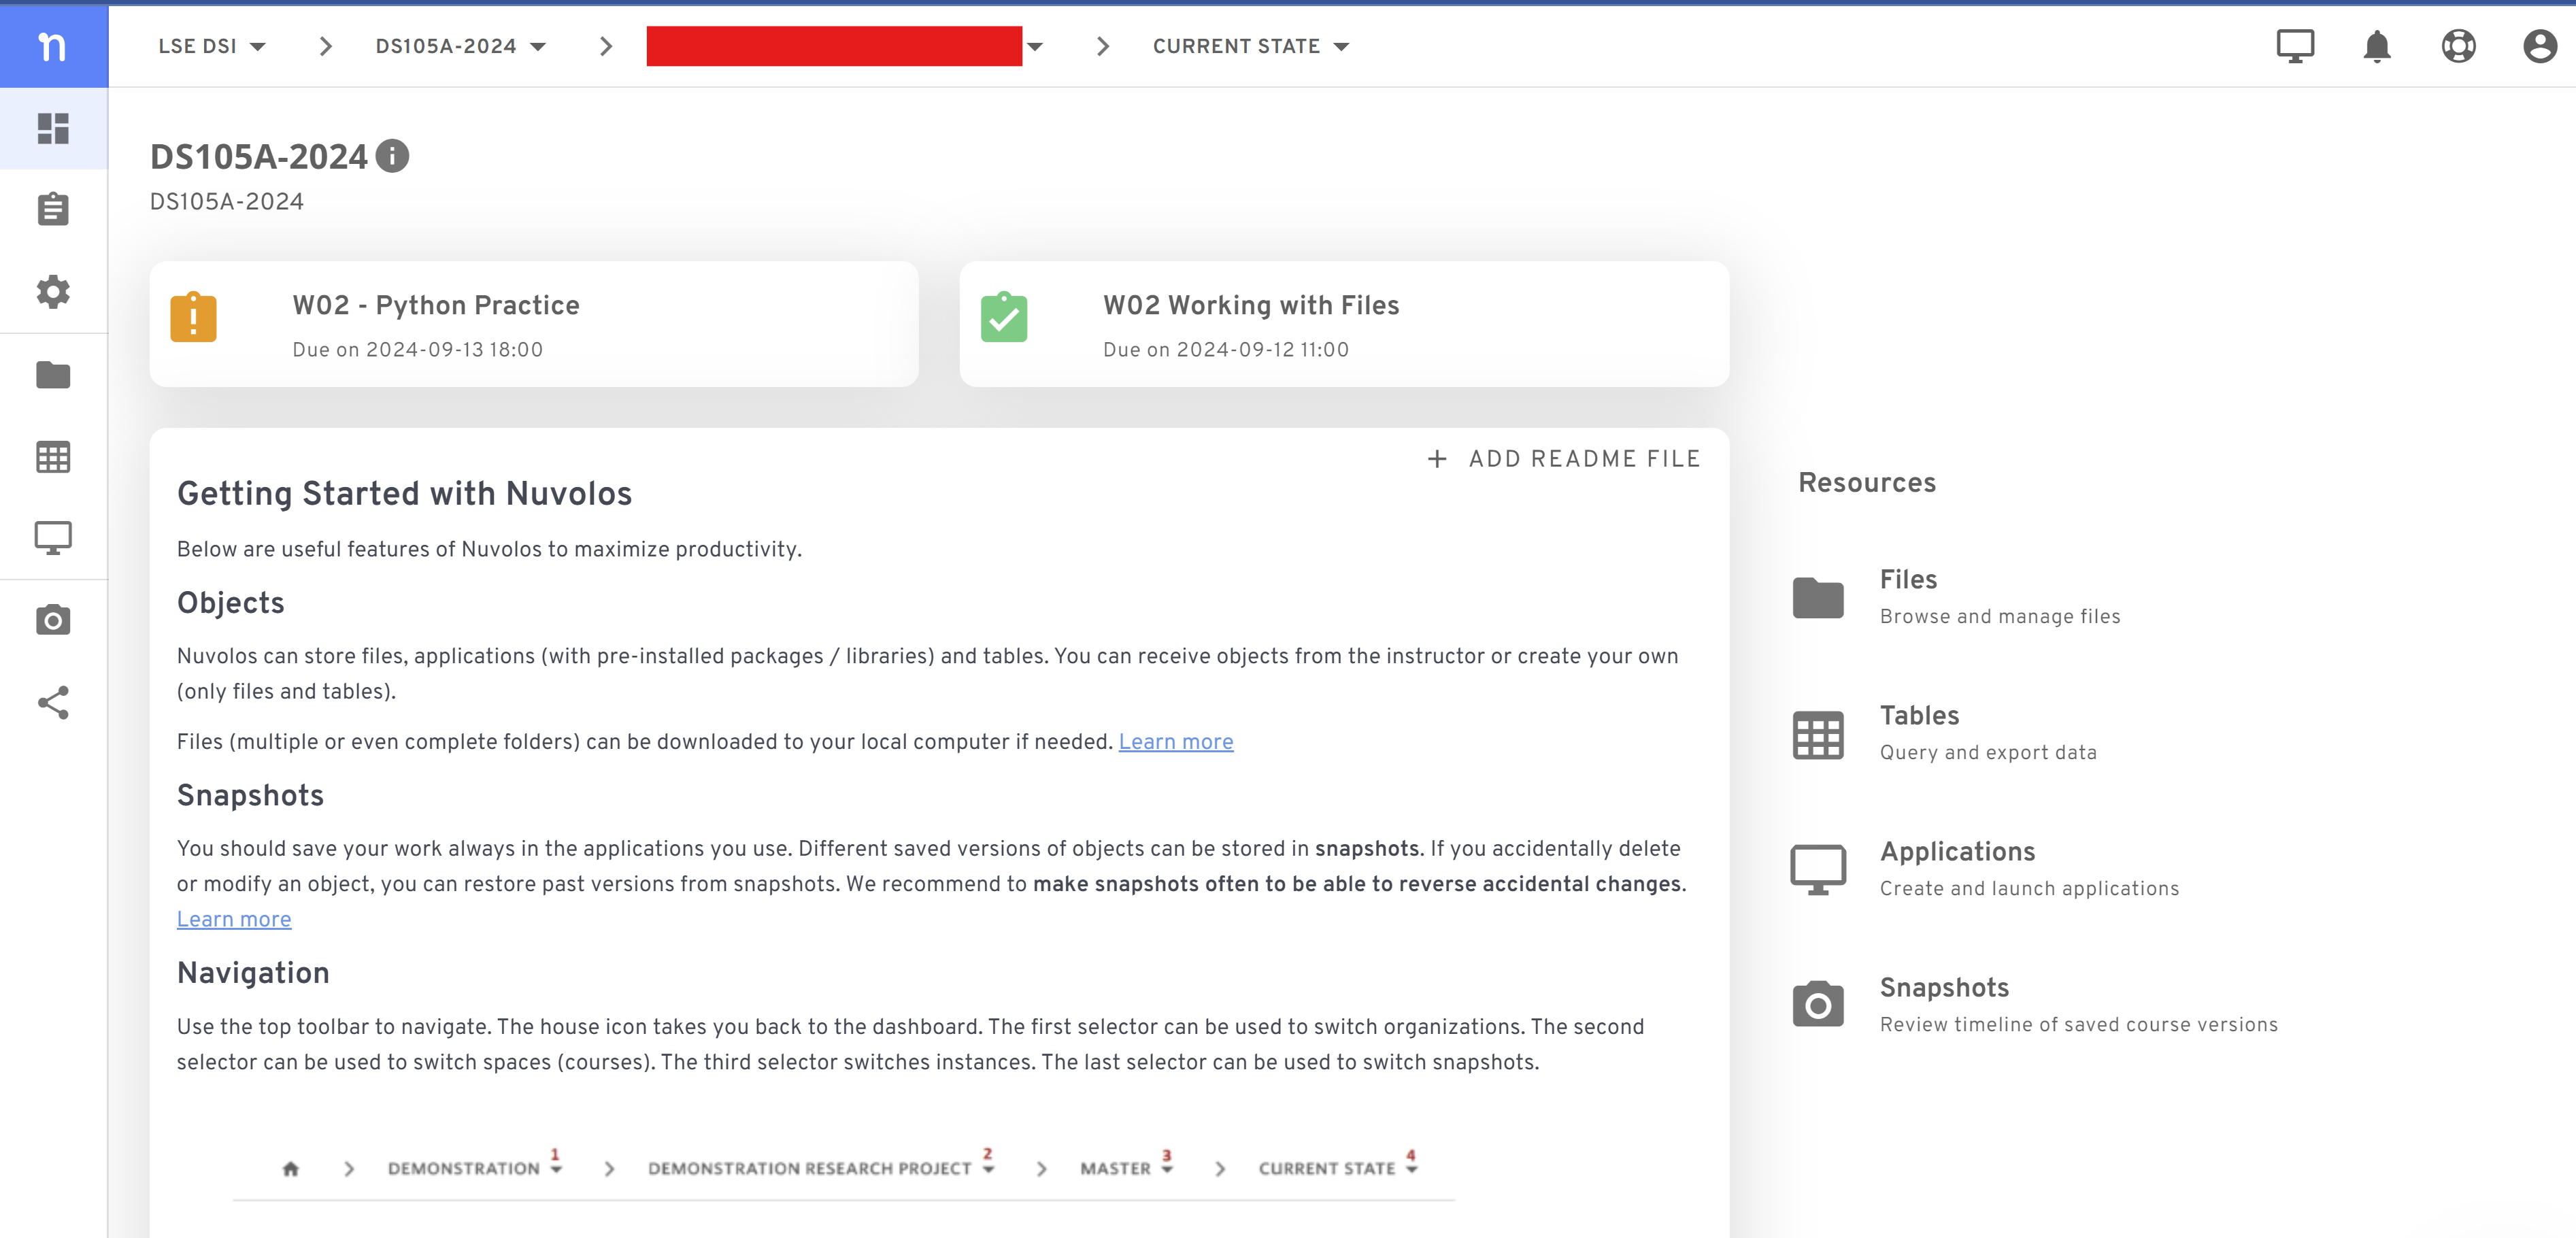
Task: Open the dashboard icon in sidebar
Action: 52,128
